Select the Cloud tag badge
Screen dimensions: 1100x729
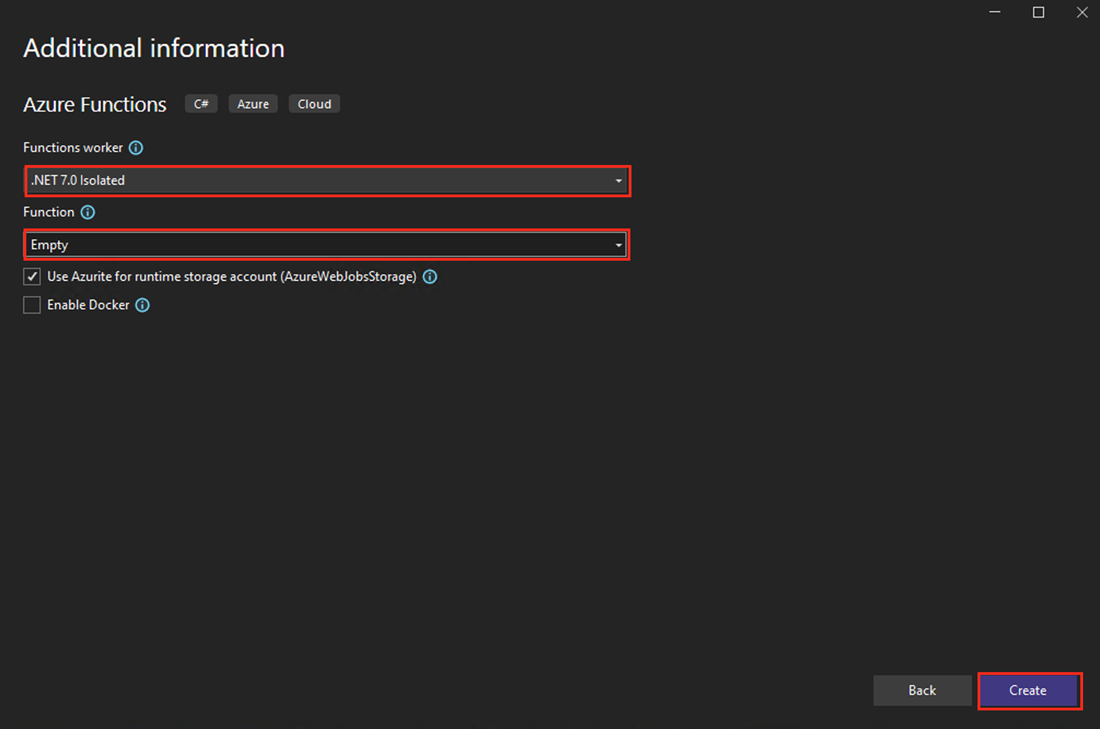pos(314,103)
